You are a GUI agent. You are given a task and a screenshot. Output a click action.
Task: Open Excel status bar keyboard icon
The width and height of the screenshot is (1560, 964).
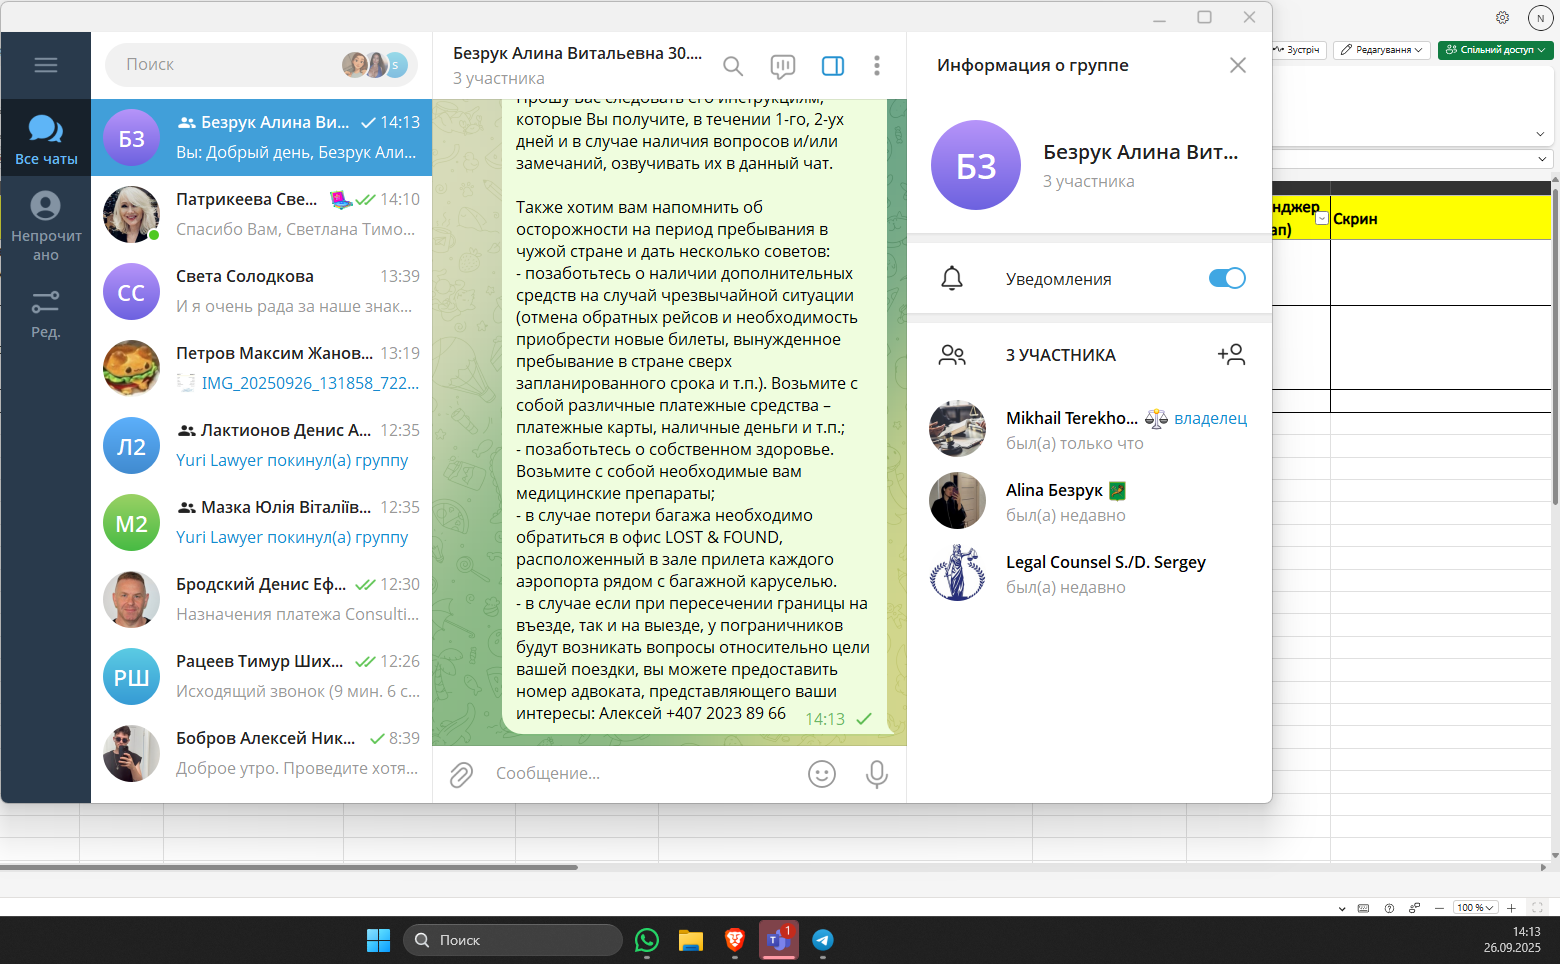tap(1363, 908)
